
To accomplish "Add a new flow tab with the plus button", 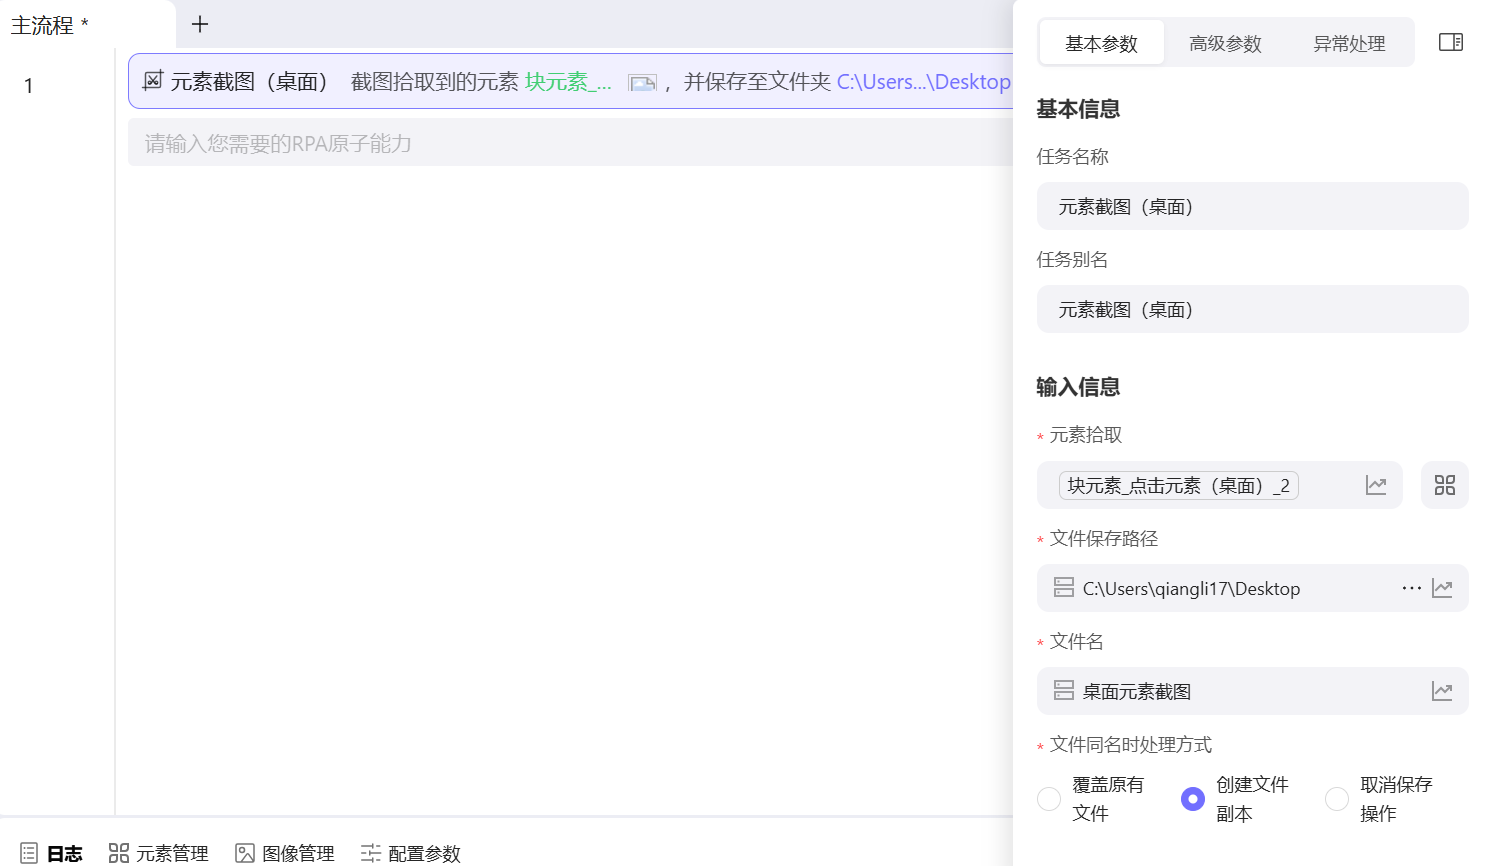I will point(199,24).
